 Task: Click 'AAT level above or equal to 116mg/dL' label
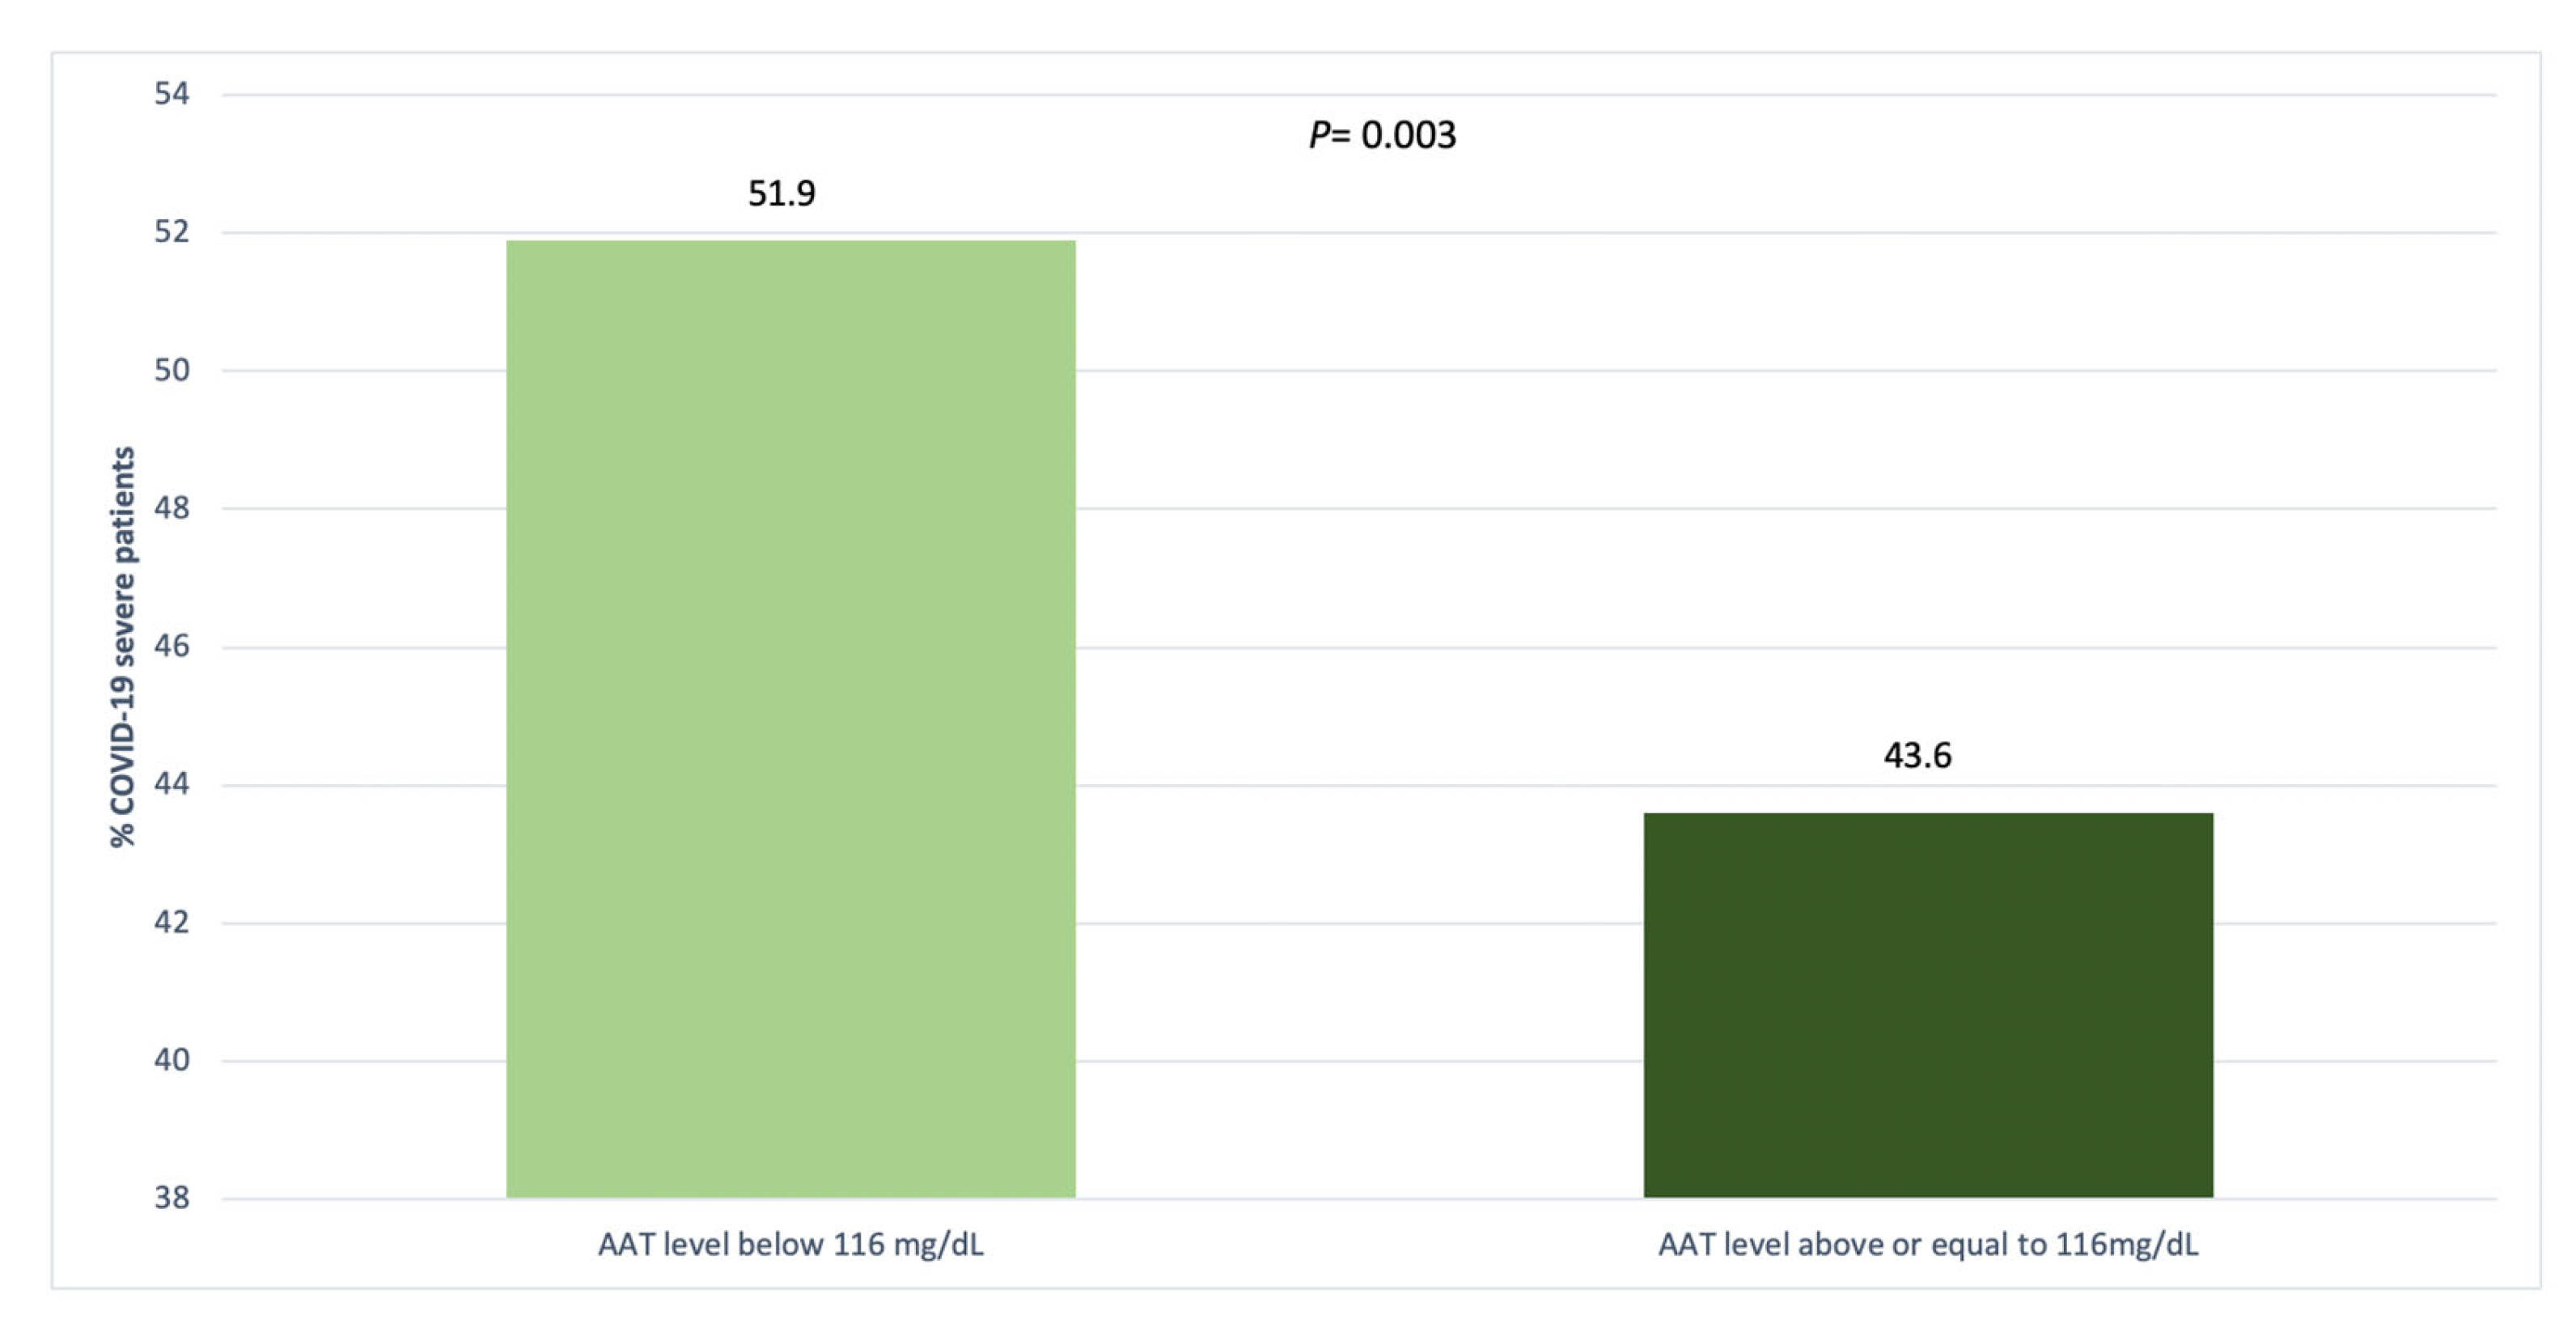coord(1927,1244)
